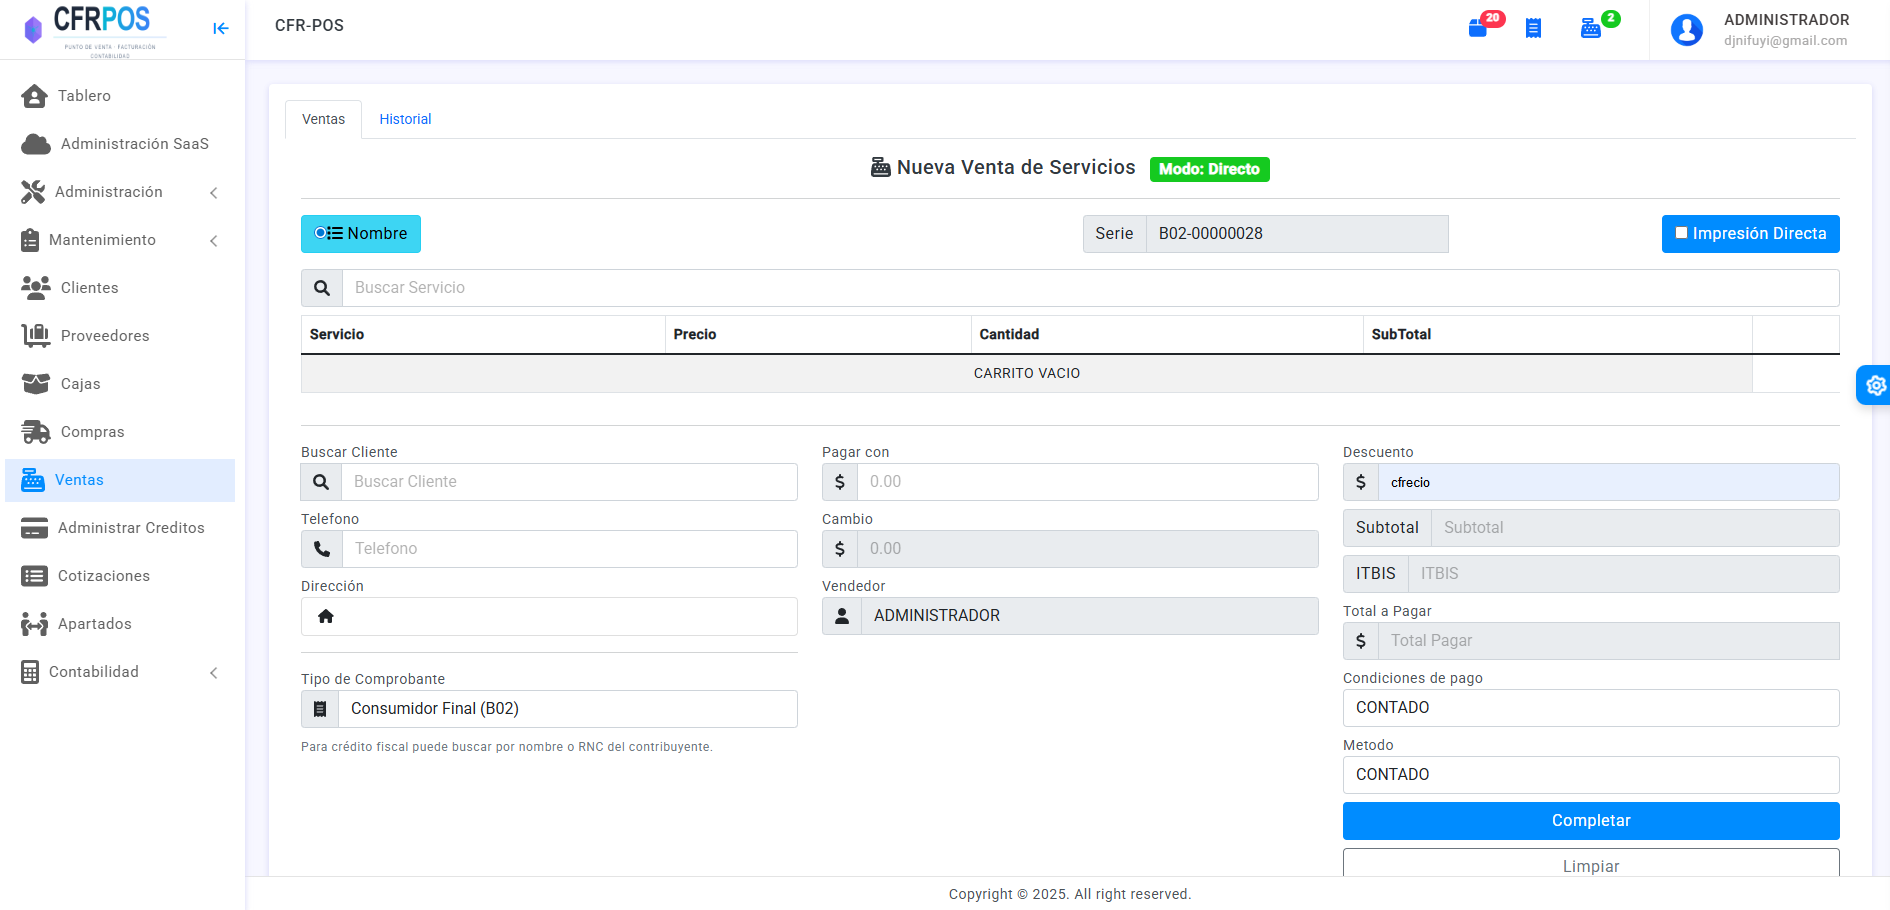Open Compras in the sidebar

point(120,432)
